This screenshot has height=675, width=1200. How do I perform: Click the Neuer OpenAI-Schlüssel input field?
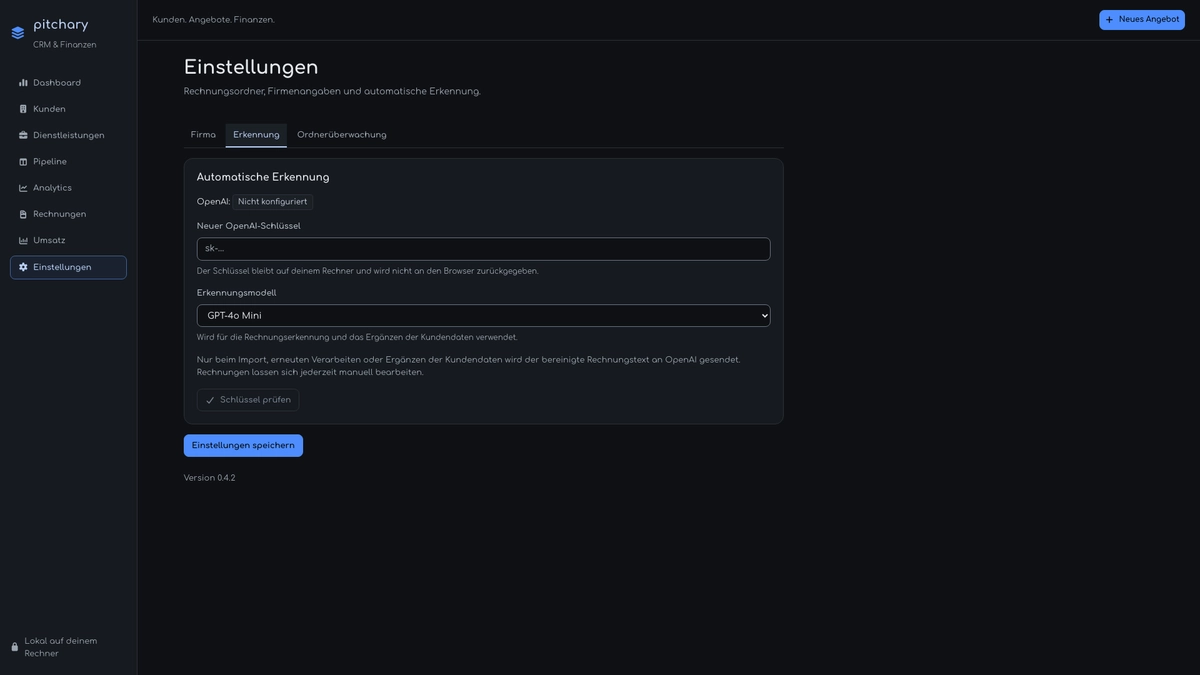tap(483, 249)
